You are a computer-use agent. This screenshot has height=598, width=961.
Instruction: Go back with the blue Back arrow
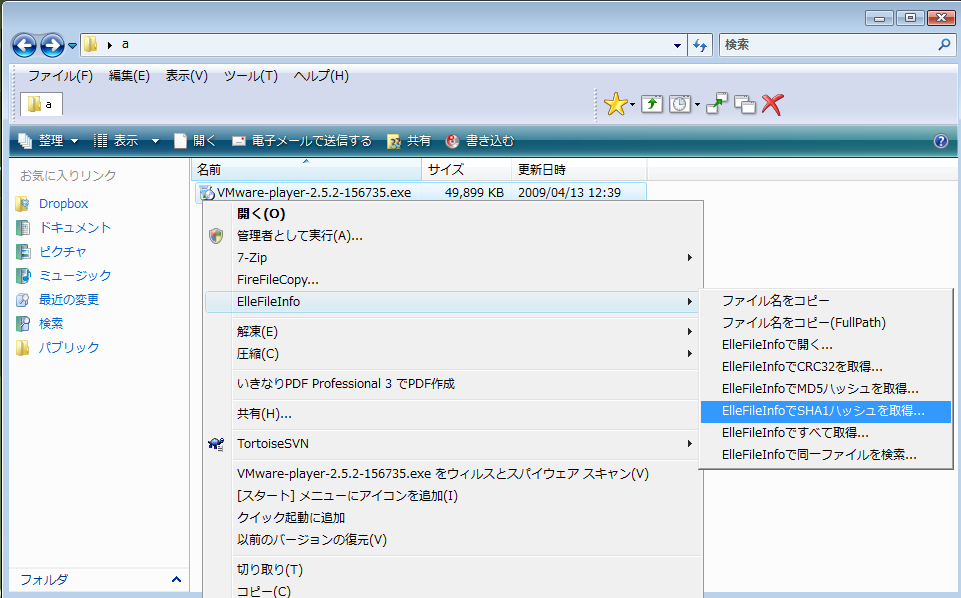[x=25, y=45]
